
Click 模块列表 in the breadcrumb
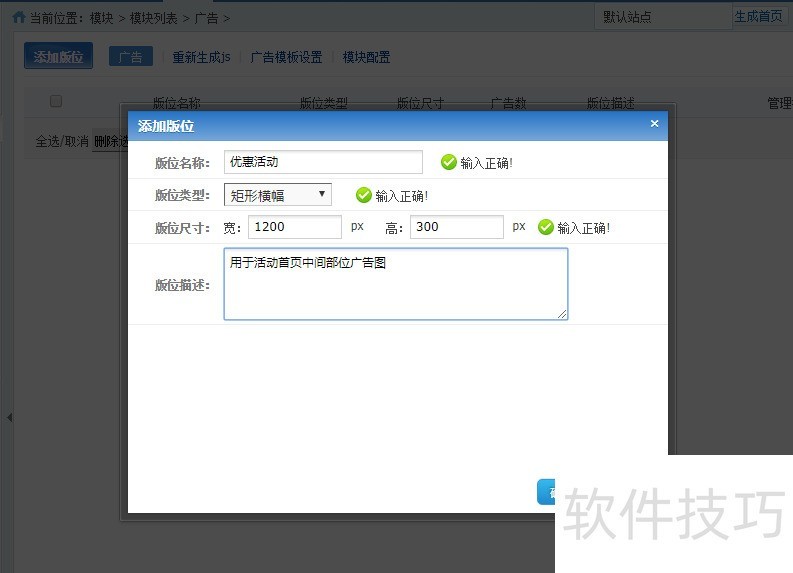(154, 18)
